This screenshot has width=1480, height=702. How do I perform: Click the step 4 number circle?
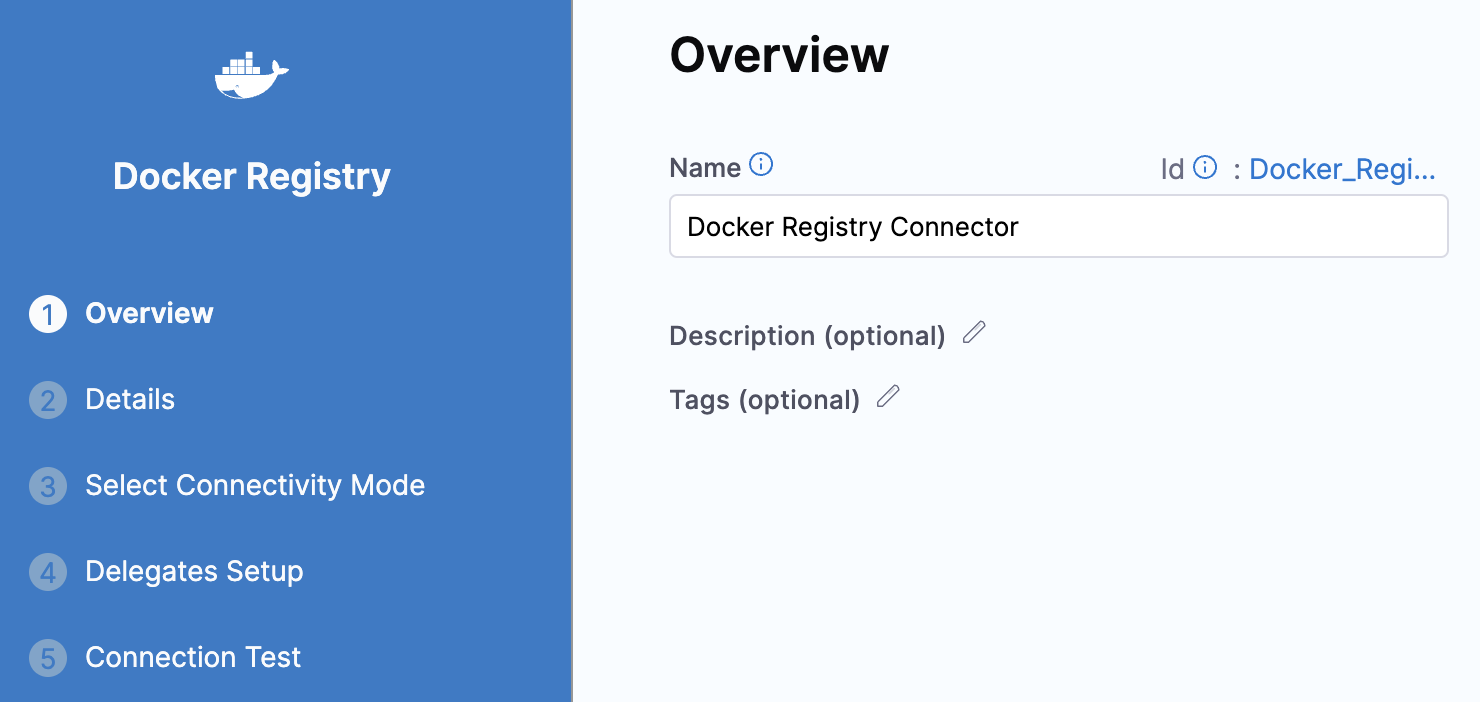click(x=48, y=572)
